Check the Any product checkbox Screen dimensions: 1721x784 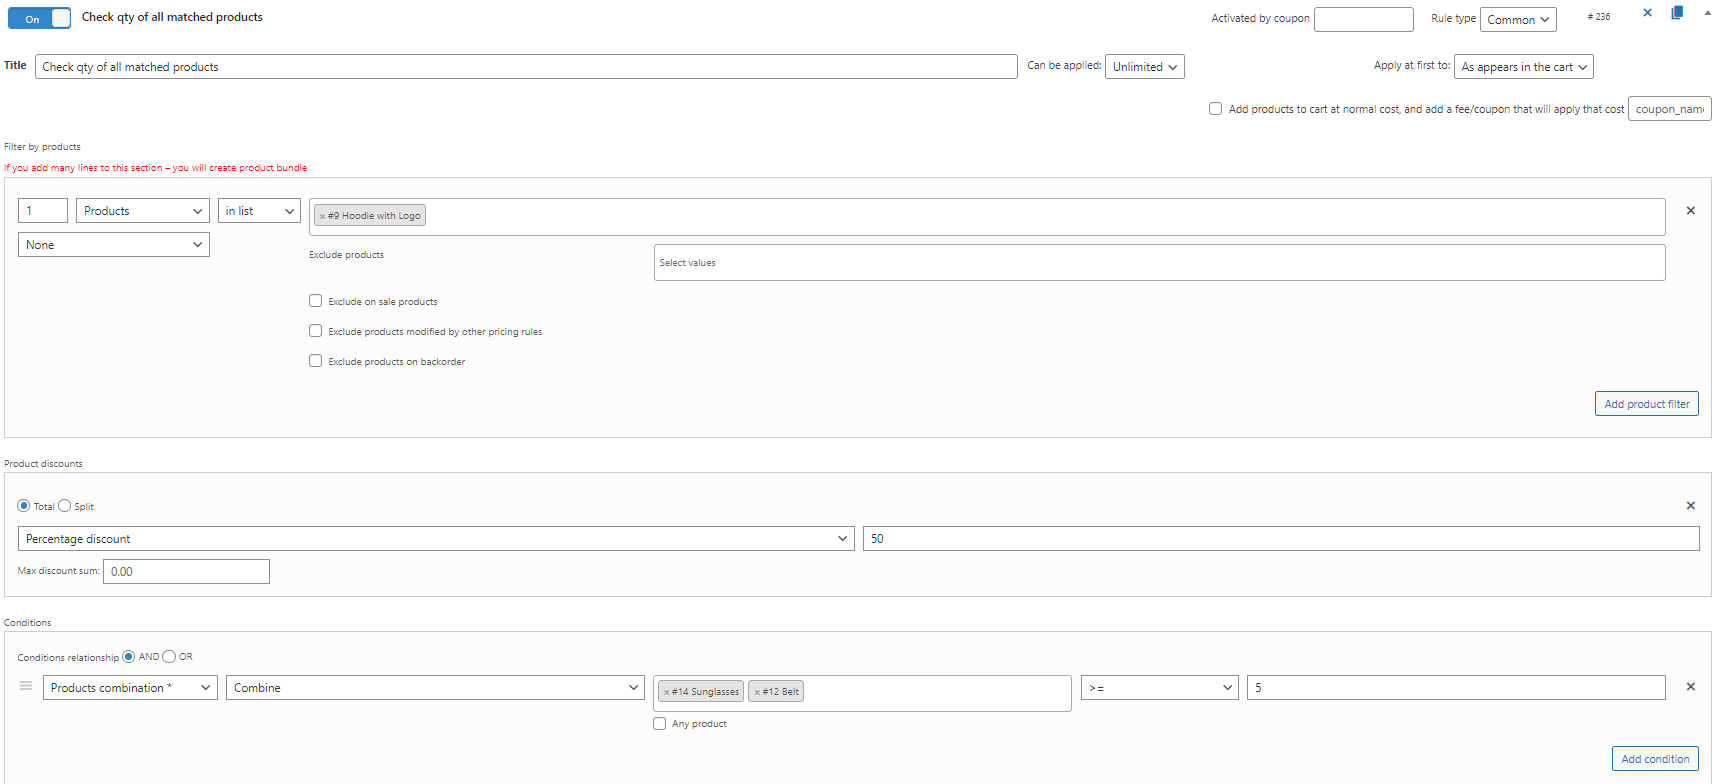tap(659, 723)
